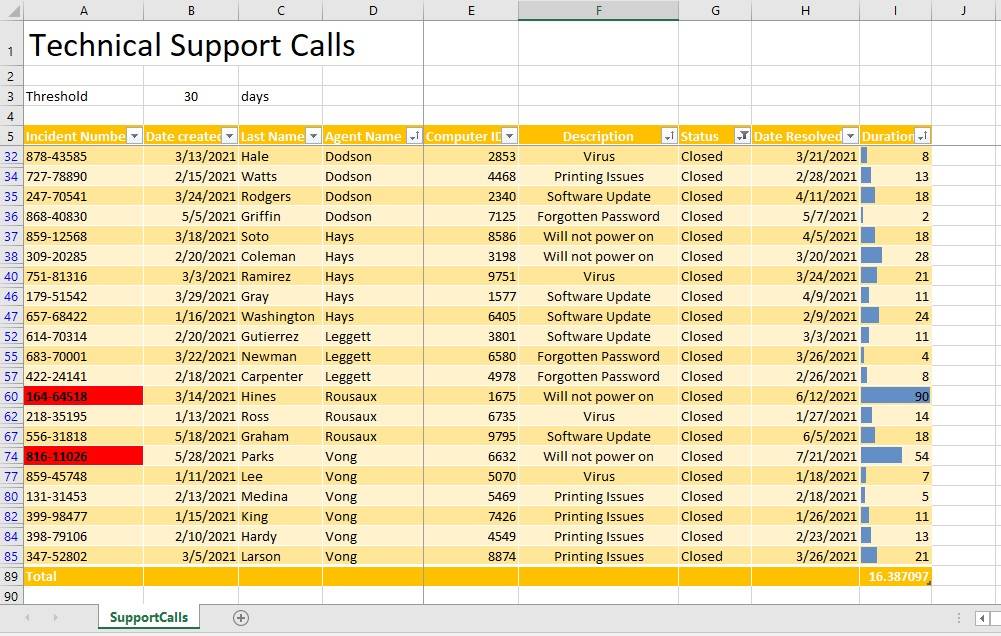Screen dimensions: 1001x636
Task: Open the Duration column sort dropdown
Action: pyautogui.click(x=922, y=136)
